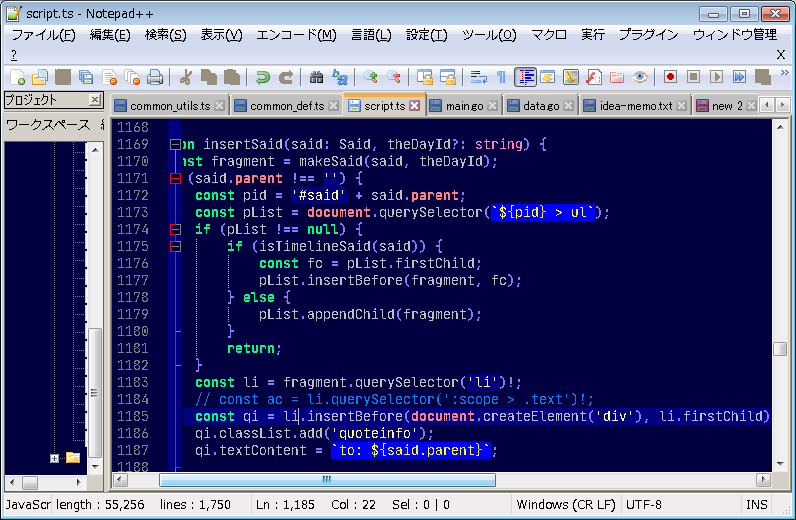Image resolution: width=796 pixels, height=520 pixels.
Task: Toggle the monitoring eye icon
Action: tap(640, 77)
